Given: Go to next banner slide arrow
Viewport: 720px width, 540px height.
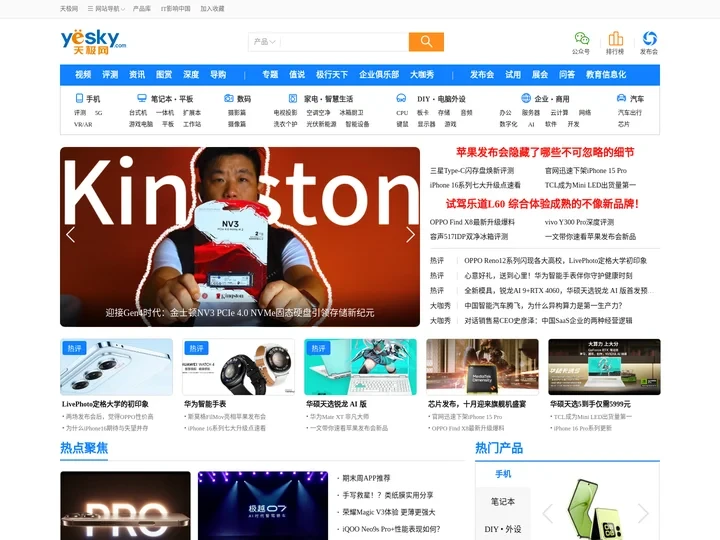Looking at the screenshot, I should click(410, 235).
